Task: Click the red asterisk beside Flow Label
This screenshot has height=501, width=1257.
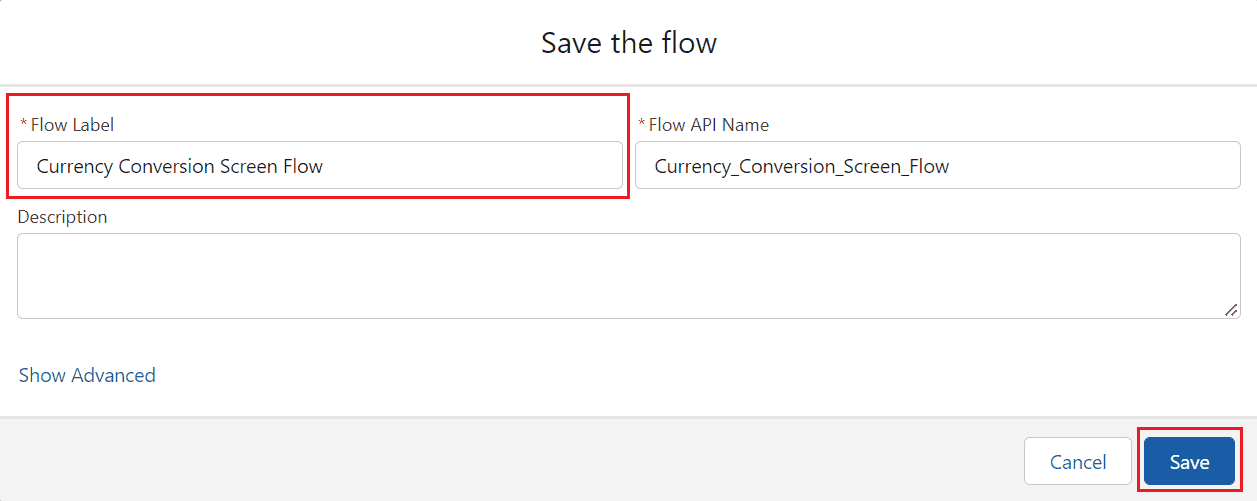Action: (24, 123)
